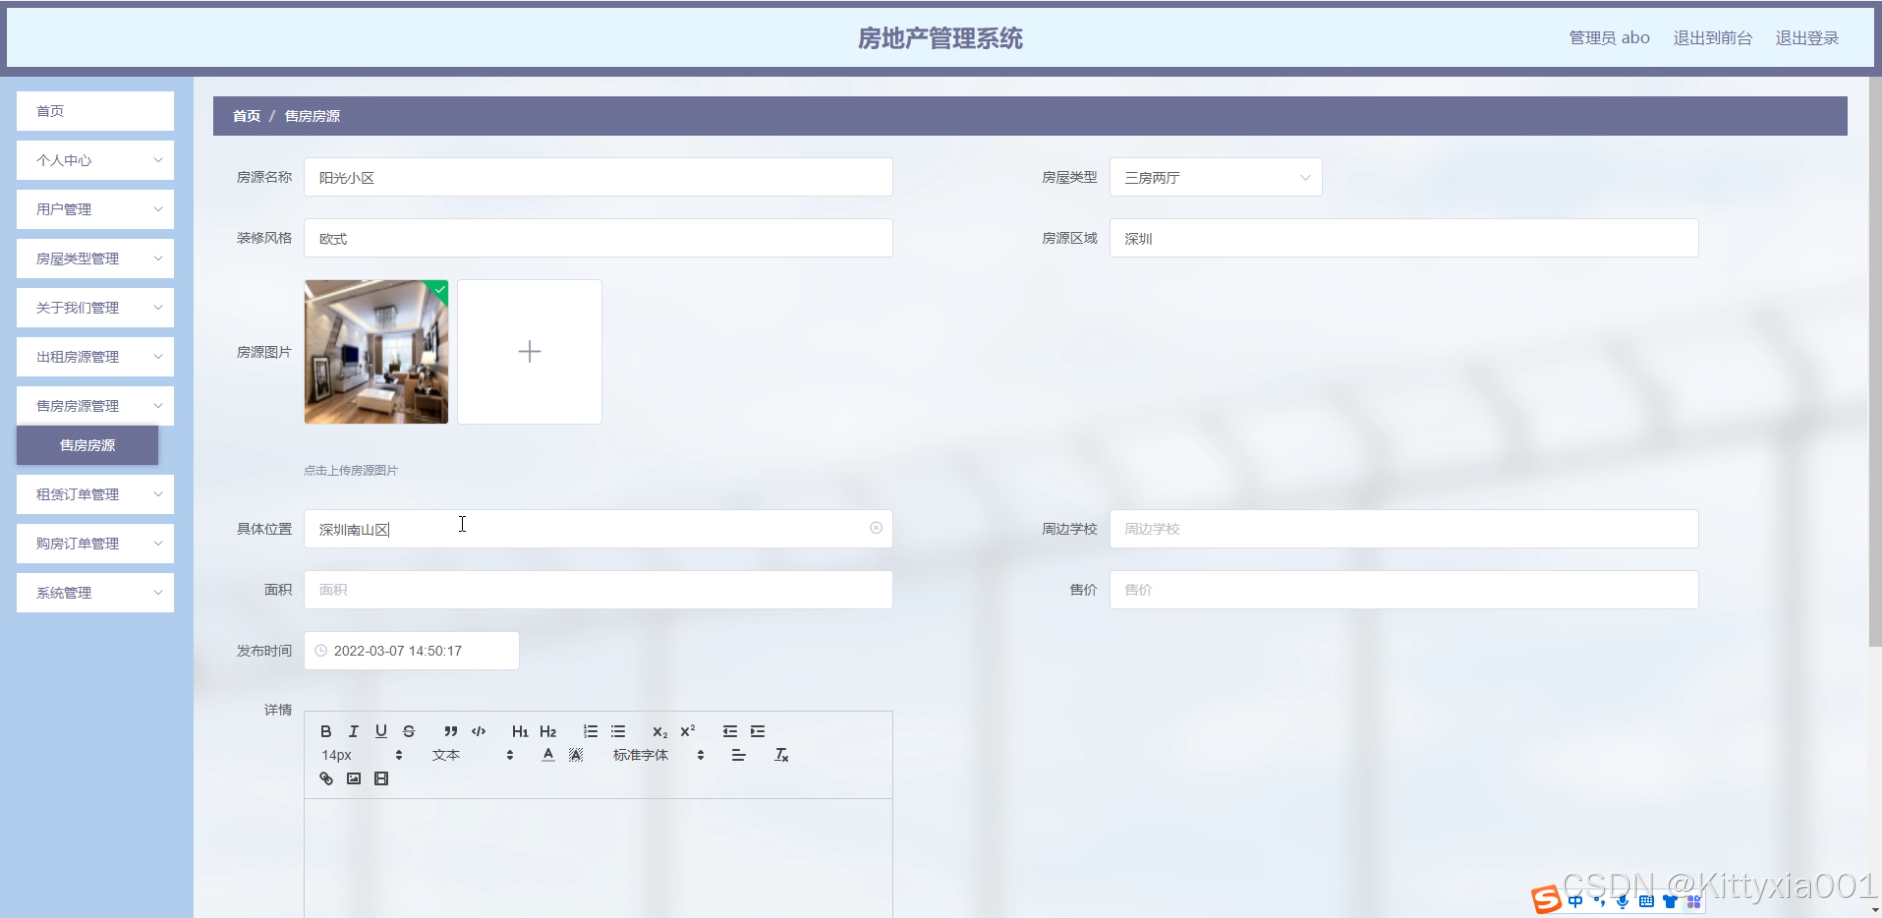
Task: Click the add image upload box
Action: (530, 351)
